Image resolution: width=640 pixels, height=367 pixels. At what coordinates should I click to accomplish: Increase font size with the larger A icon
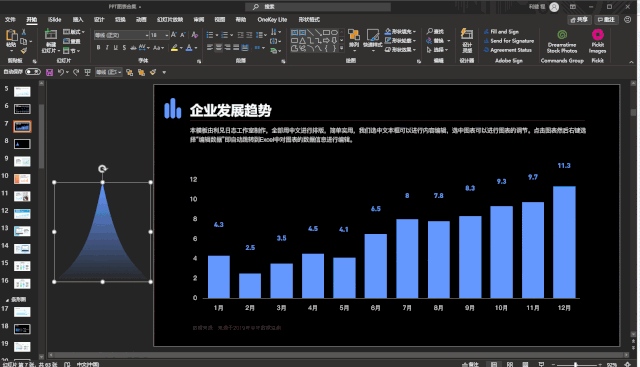tap(174, 35)
